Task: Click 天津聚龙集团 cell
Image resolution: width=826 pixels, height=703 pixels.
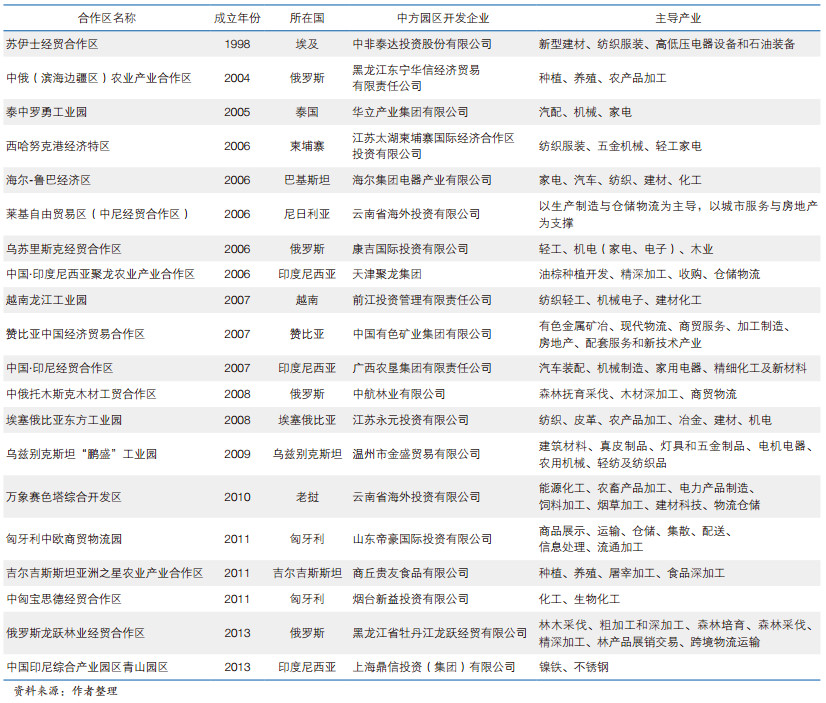Action: [x=387, y=274]
